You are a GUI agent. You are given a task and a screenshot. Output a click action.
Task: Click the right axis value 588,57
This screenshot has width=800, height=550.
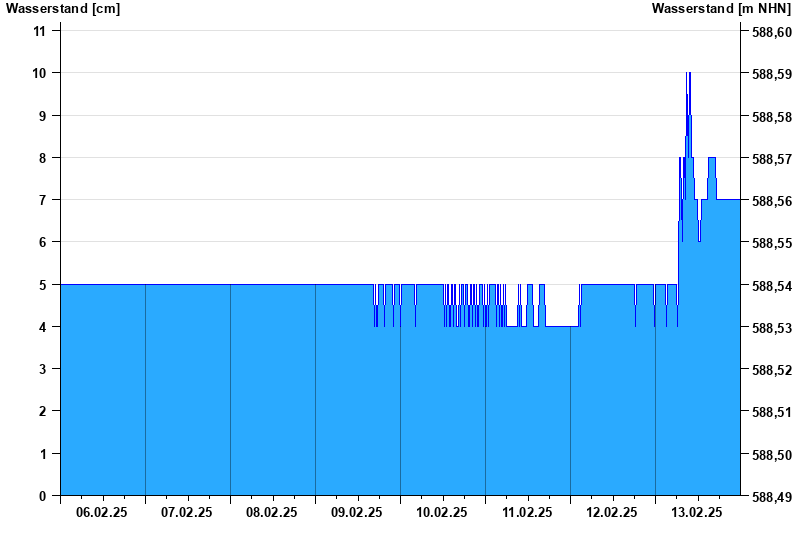coord(771,159)
